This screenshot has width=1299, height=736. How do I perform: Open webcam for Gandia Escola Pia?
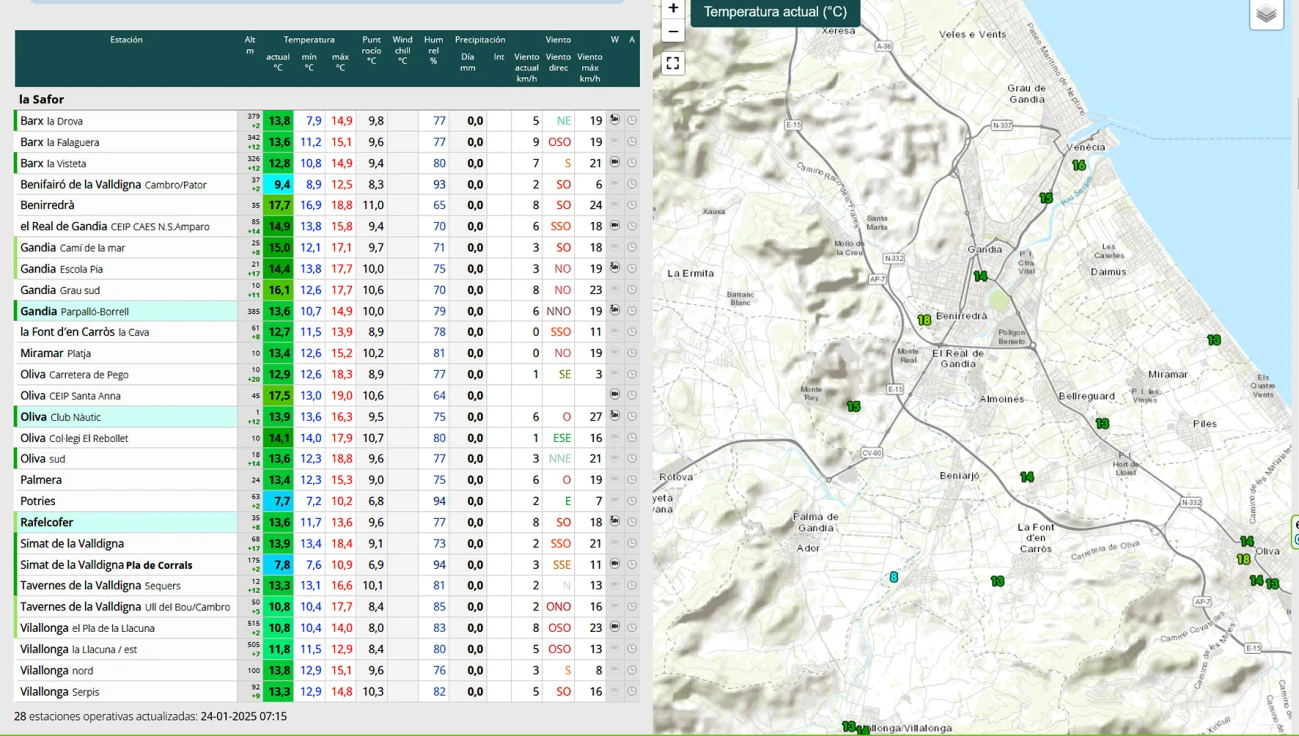[615, 268]
